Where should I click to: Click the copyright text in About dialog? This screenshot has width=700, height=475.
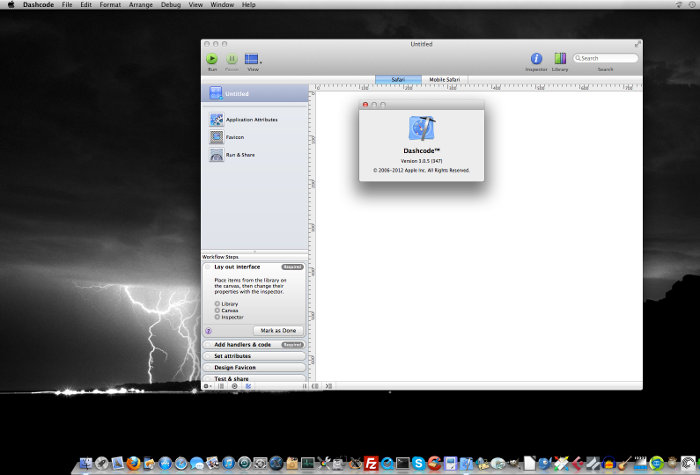421,170
